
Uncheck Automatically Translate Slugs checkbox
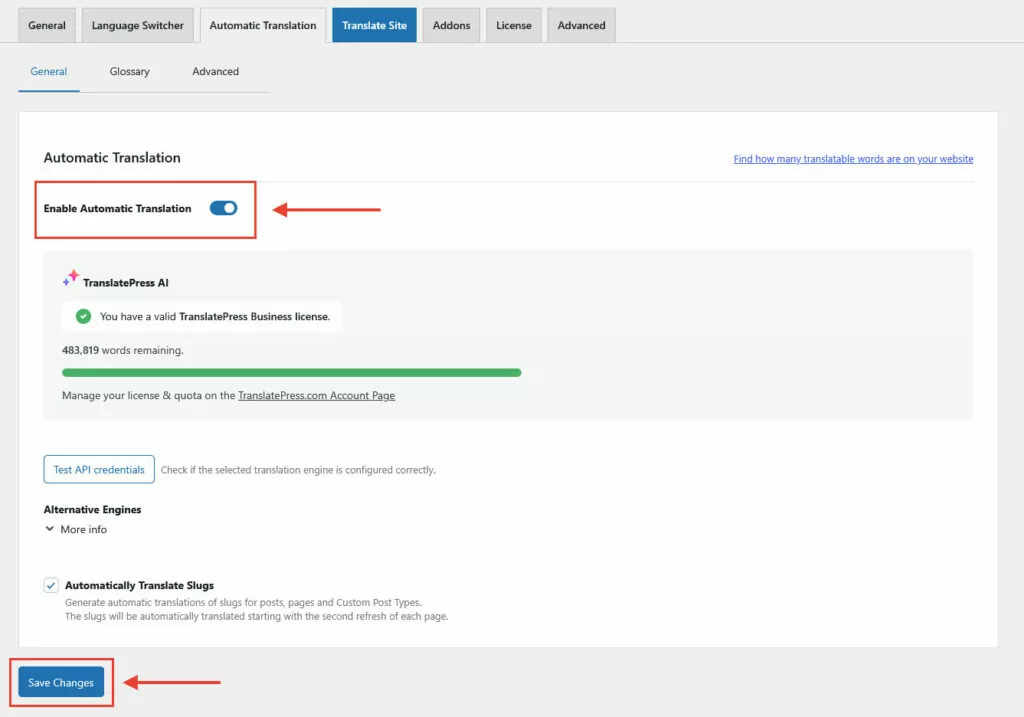pos(51,585)
